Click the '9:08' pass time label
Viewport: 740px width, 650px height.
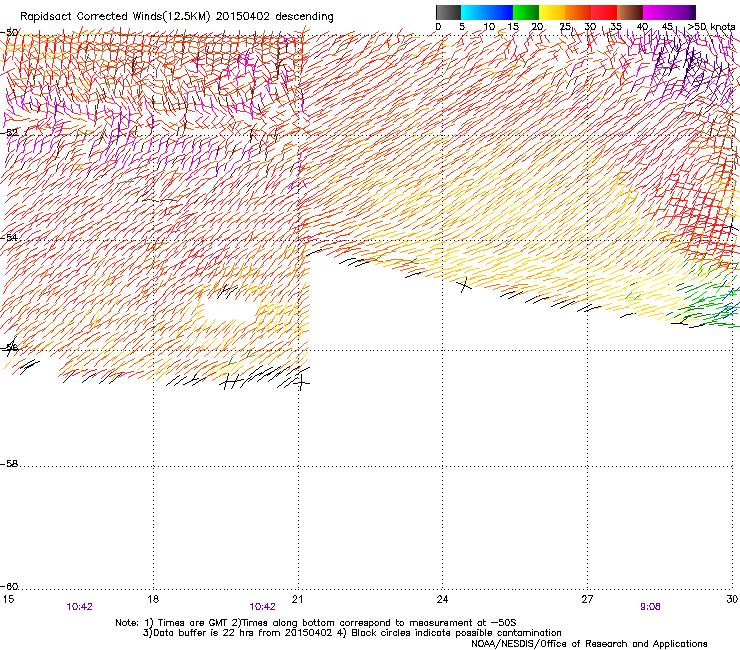click(x=650, y=607)
